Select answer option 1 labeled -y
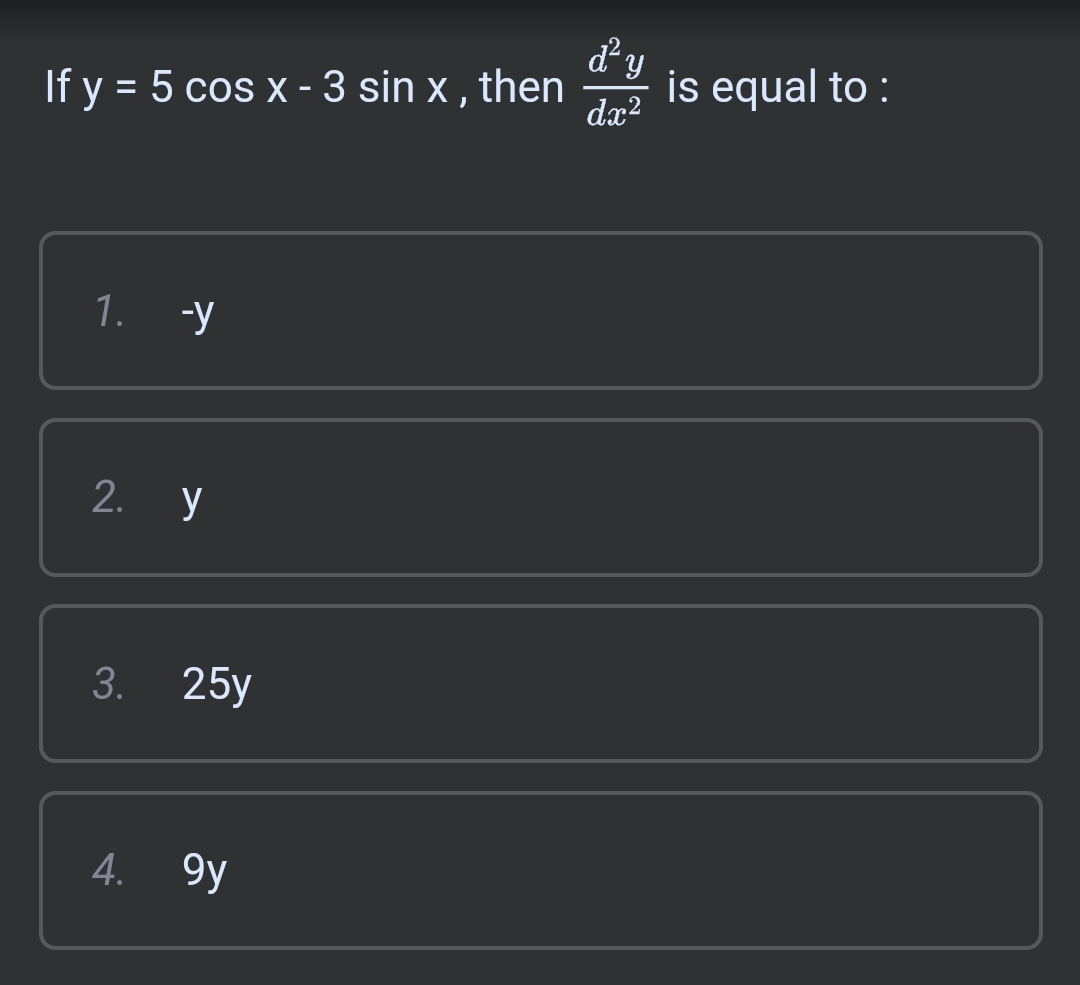Screen dimensions: 1080x985 540,310
